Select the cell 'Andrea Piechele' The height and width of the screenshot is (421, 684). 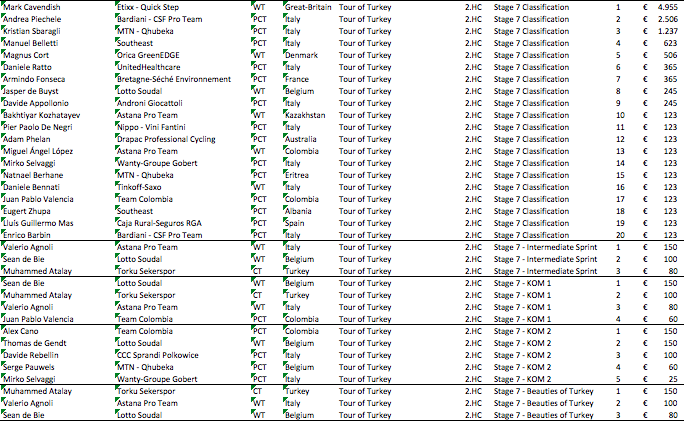pyautogui.click(x=32, y=19)
